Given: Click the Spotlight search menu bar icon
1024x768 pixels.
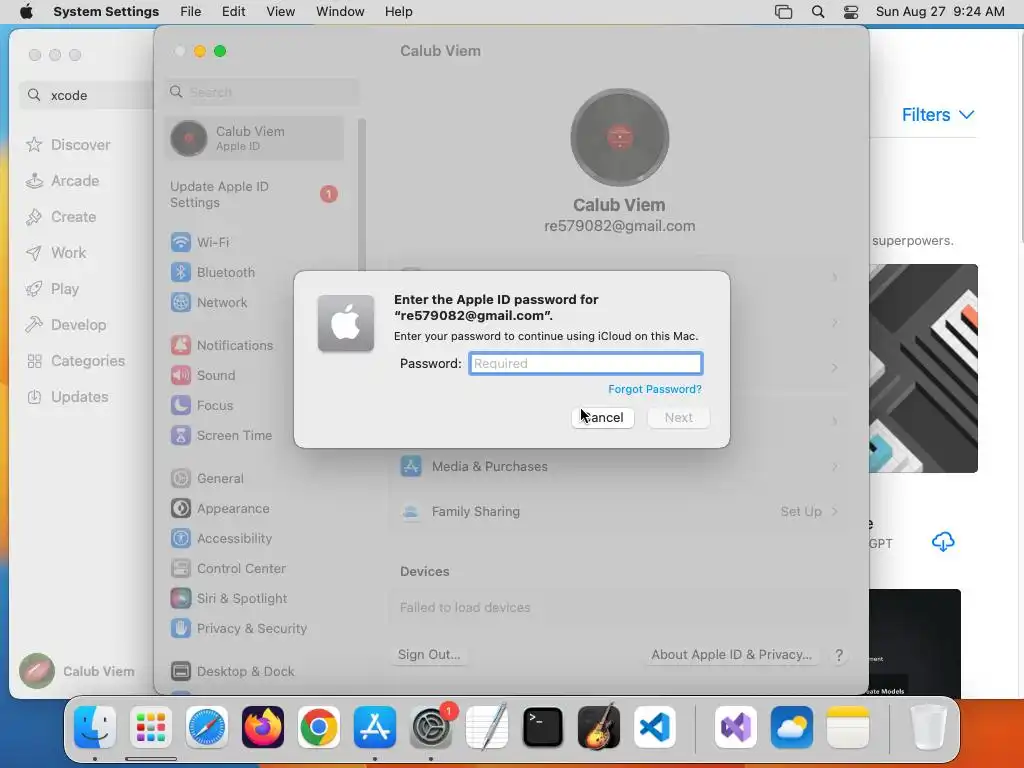Looking at the screenshot, I should click(818, 12).
